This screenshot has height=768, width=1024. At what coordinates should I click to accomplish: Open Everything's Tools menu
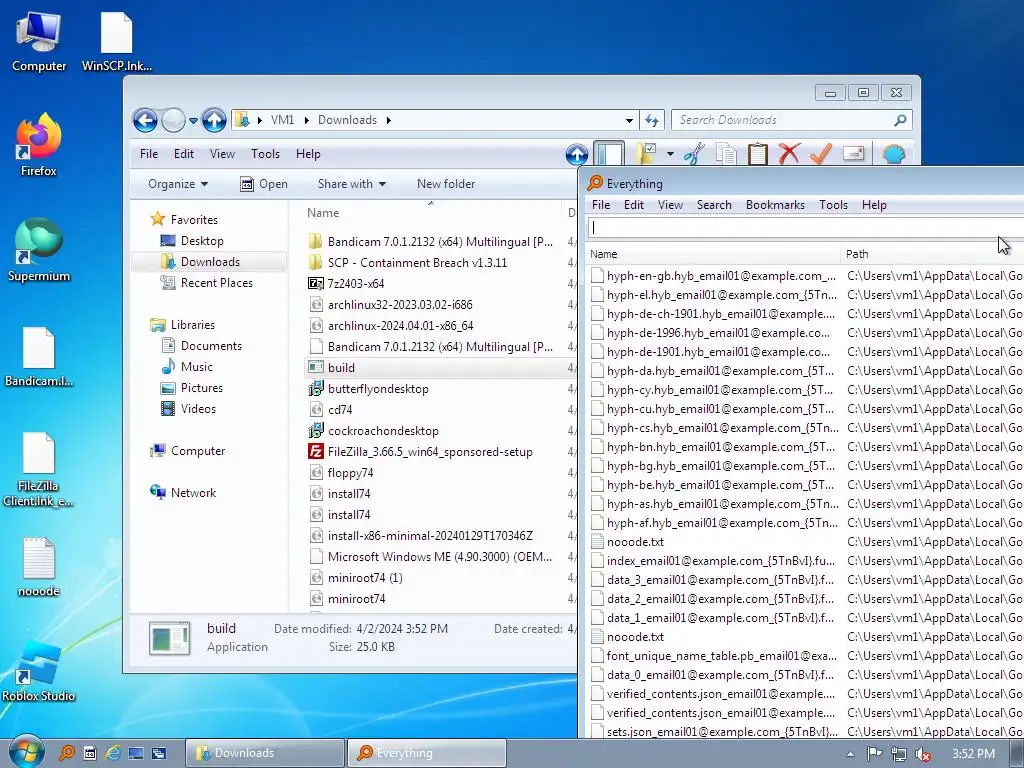pos(833,205)
